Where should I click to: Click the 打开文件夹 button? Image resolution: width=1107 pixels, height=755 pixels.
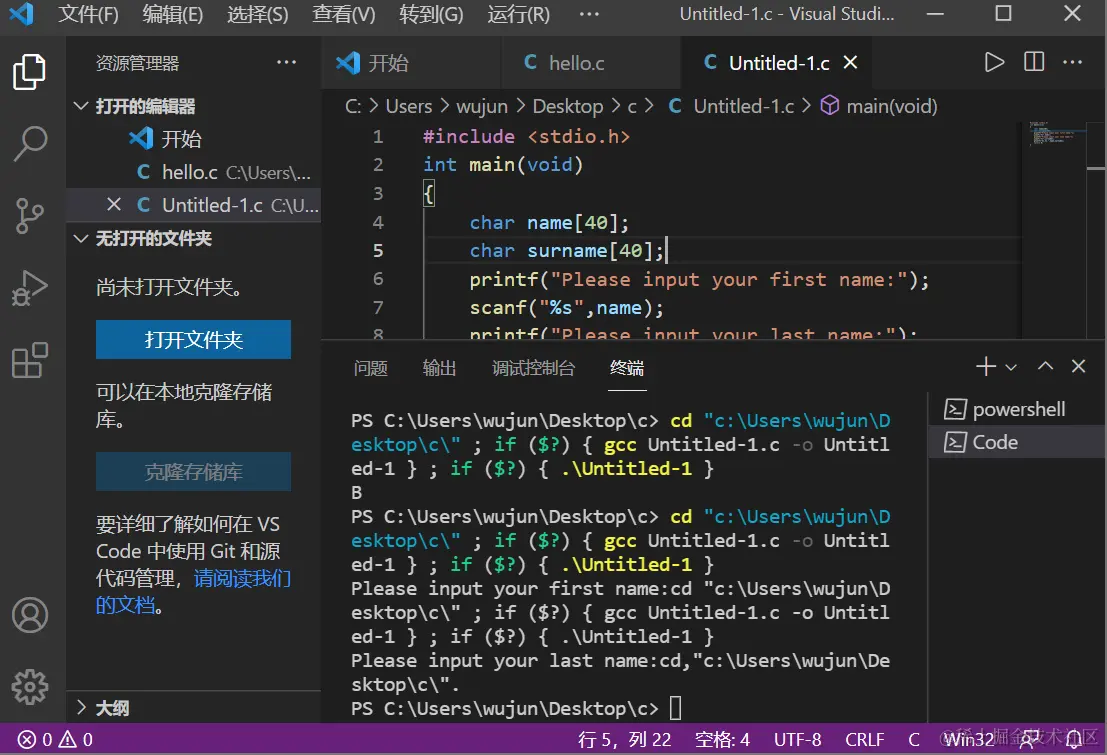(x=193, y=340)
